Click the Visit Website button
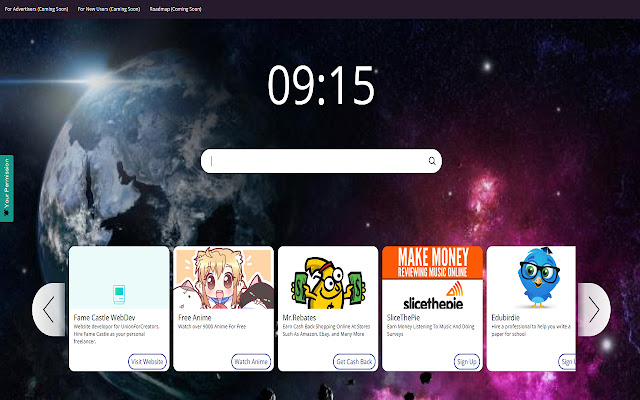The width and height of the screenshot is (640, 400). coord(147,362)
